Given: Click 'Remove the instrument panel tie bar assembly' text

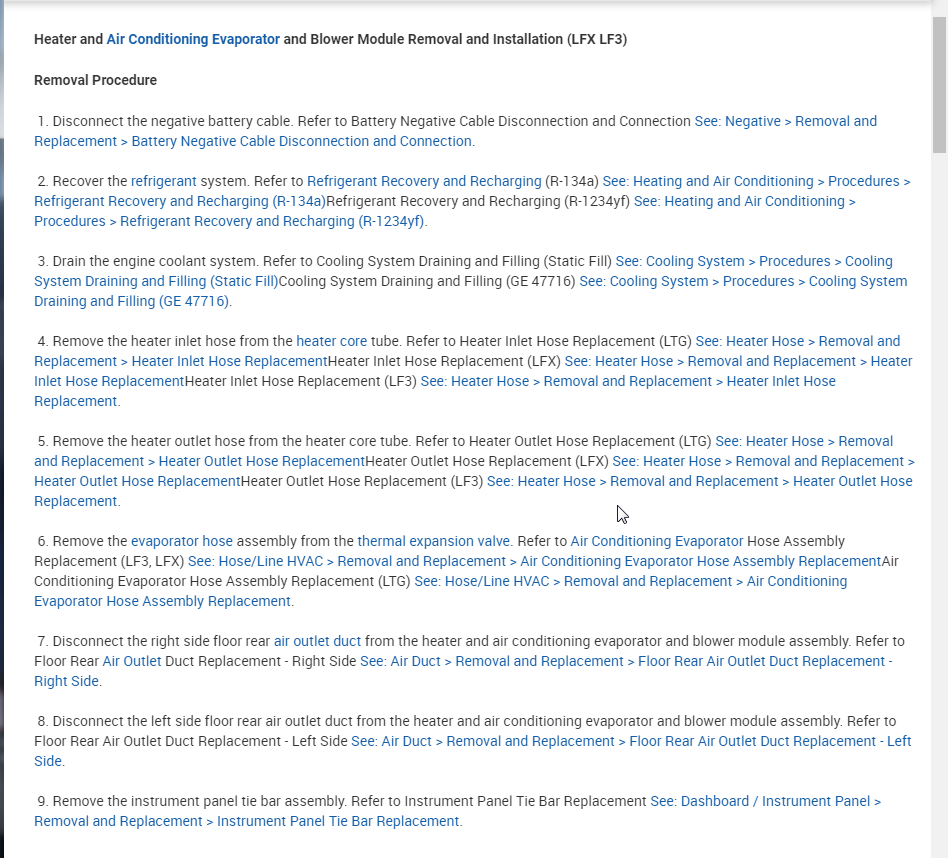Looking at the screenshot, I should point(200,801).
